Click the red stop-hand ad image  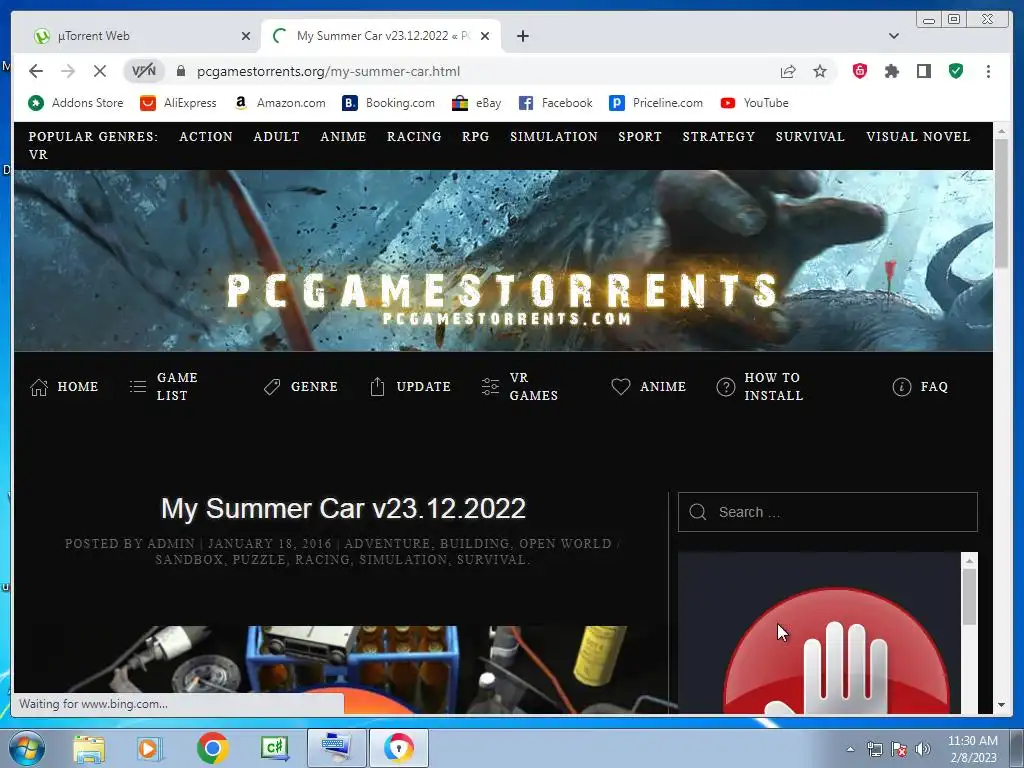pos(837,650)
